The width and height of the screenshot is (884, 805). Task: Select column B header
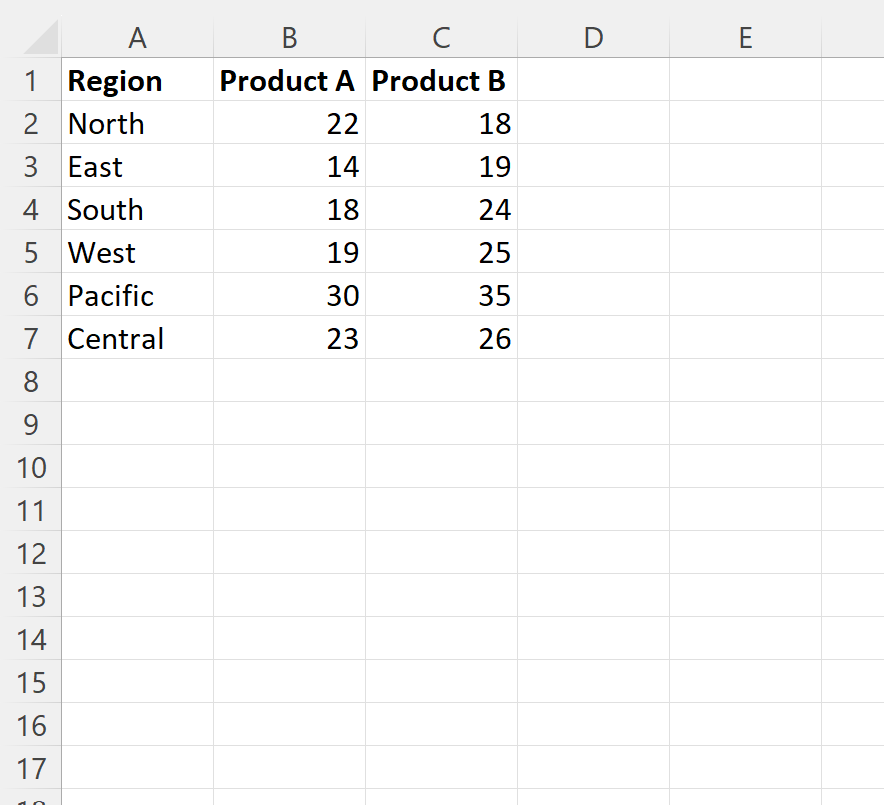[289, 38]
